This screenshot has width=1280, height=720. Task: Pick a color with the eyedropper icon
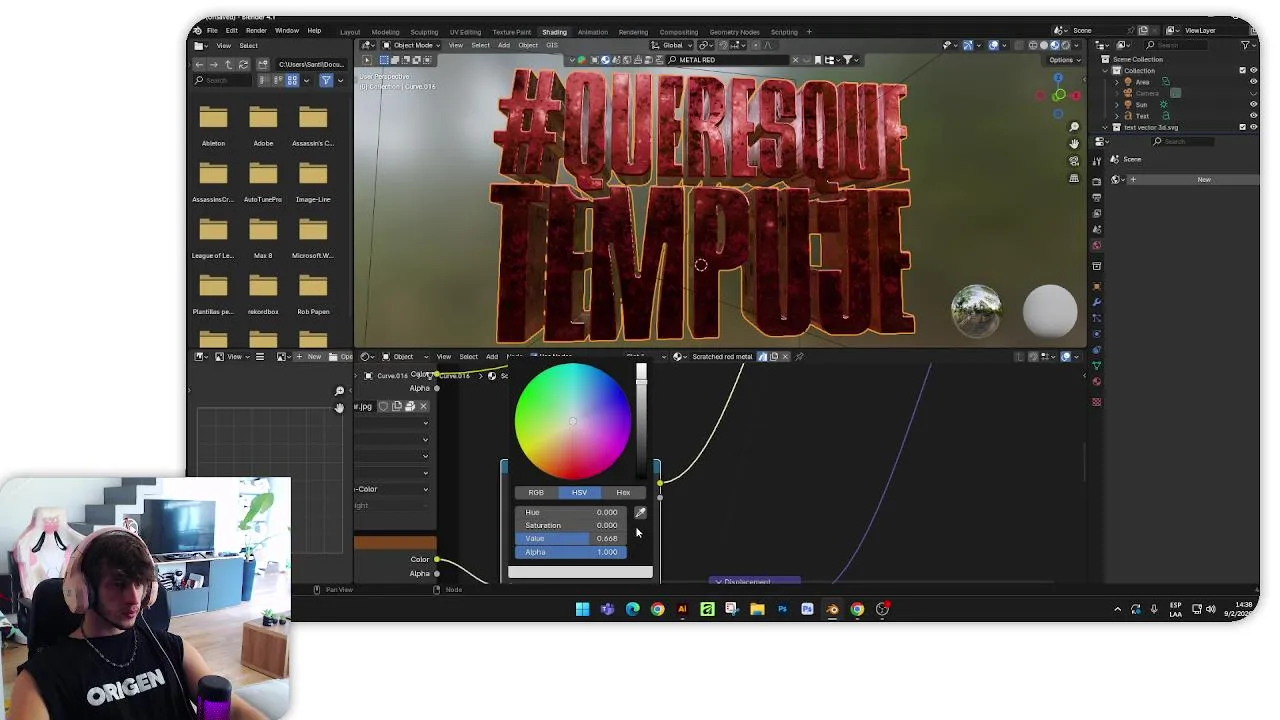coord(640,513)
